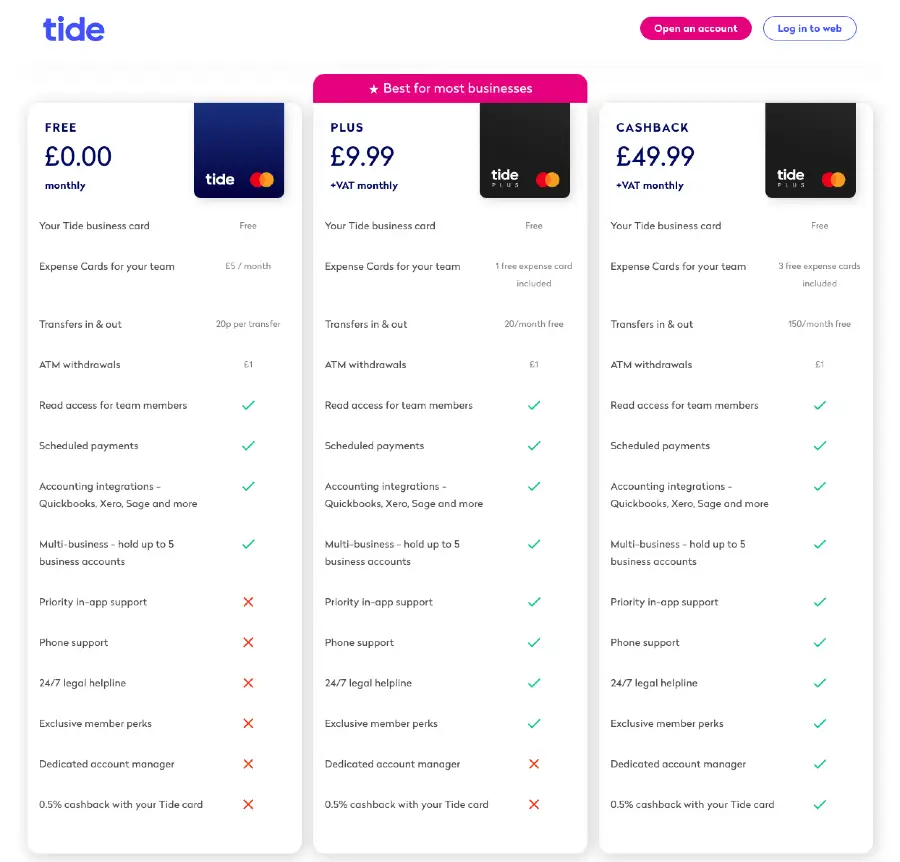Click the green check for Free Scheduled payments
Viewport: 900px width, 862px height.
[x=248, y=445]
